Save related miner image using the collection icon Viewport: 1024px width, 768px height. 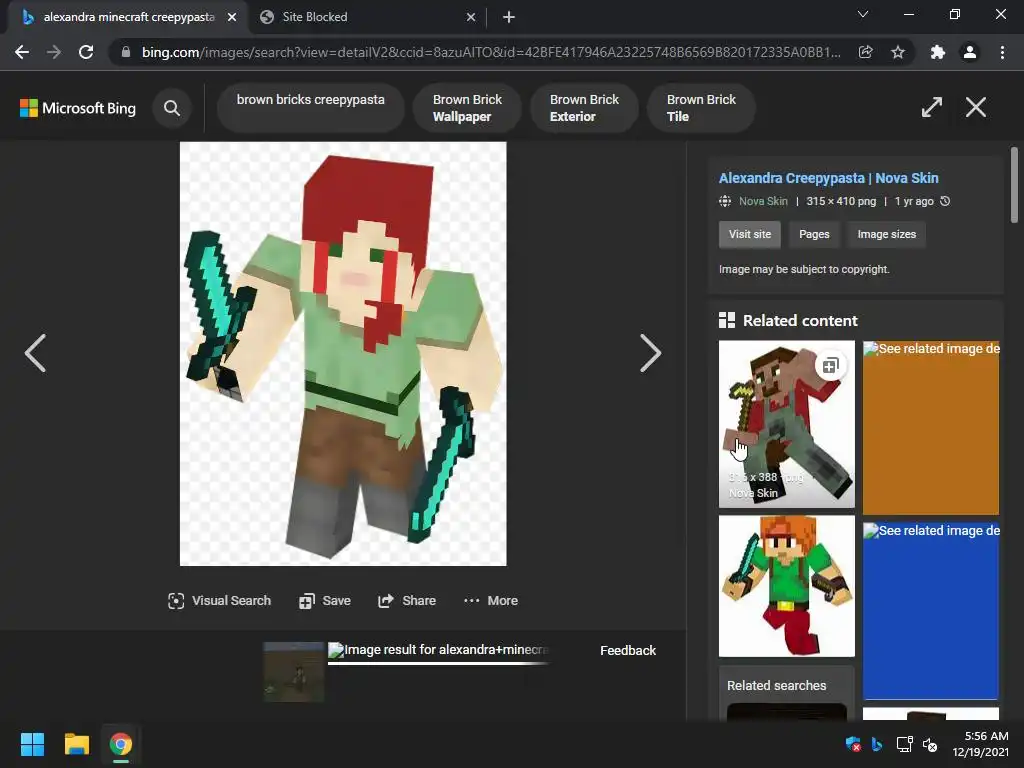[830, 366]
